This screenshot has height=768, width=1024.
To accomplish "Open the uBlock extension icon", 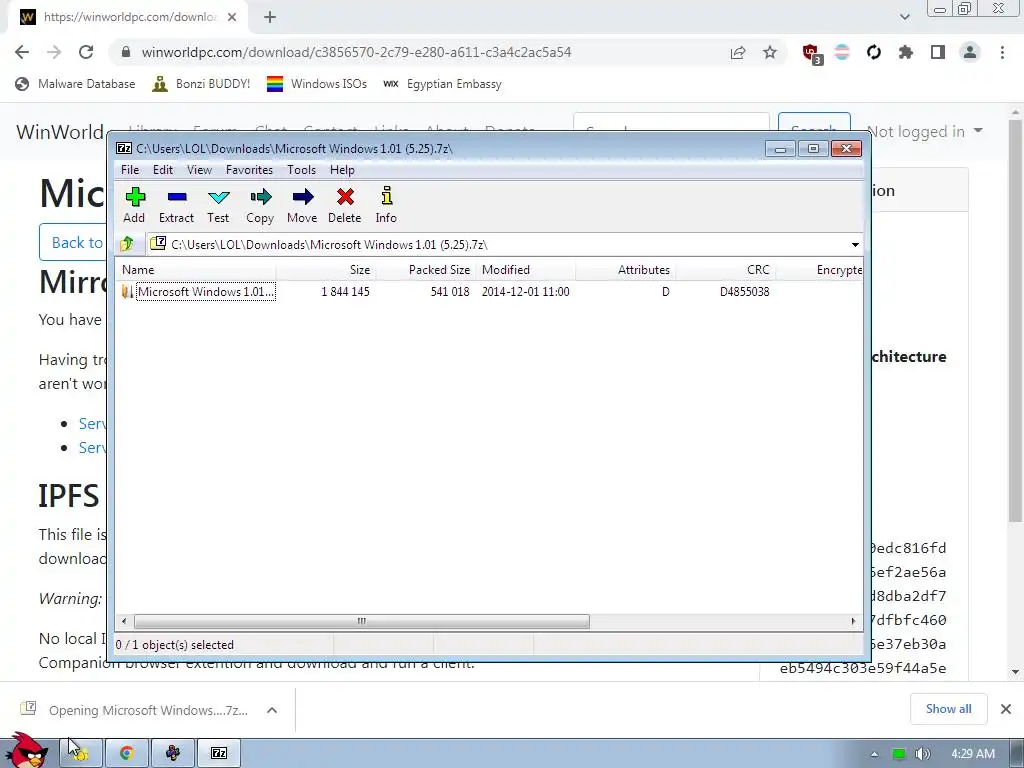I will (x=812, y=54).
